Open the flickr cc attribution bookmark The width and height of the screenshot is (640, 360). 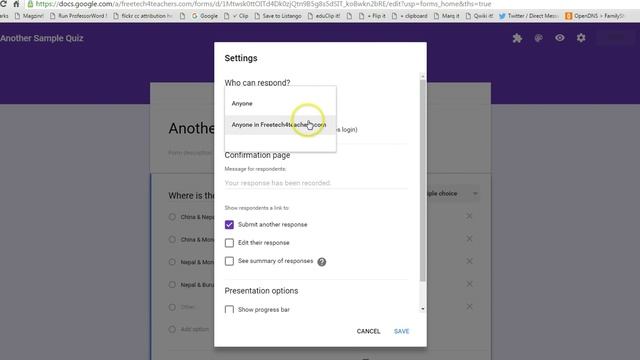143,16
